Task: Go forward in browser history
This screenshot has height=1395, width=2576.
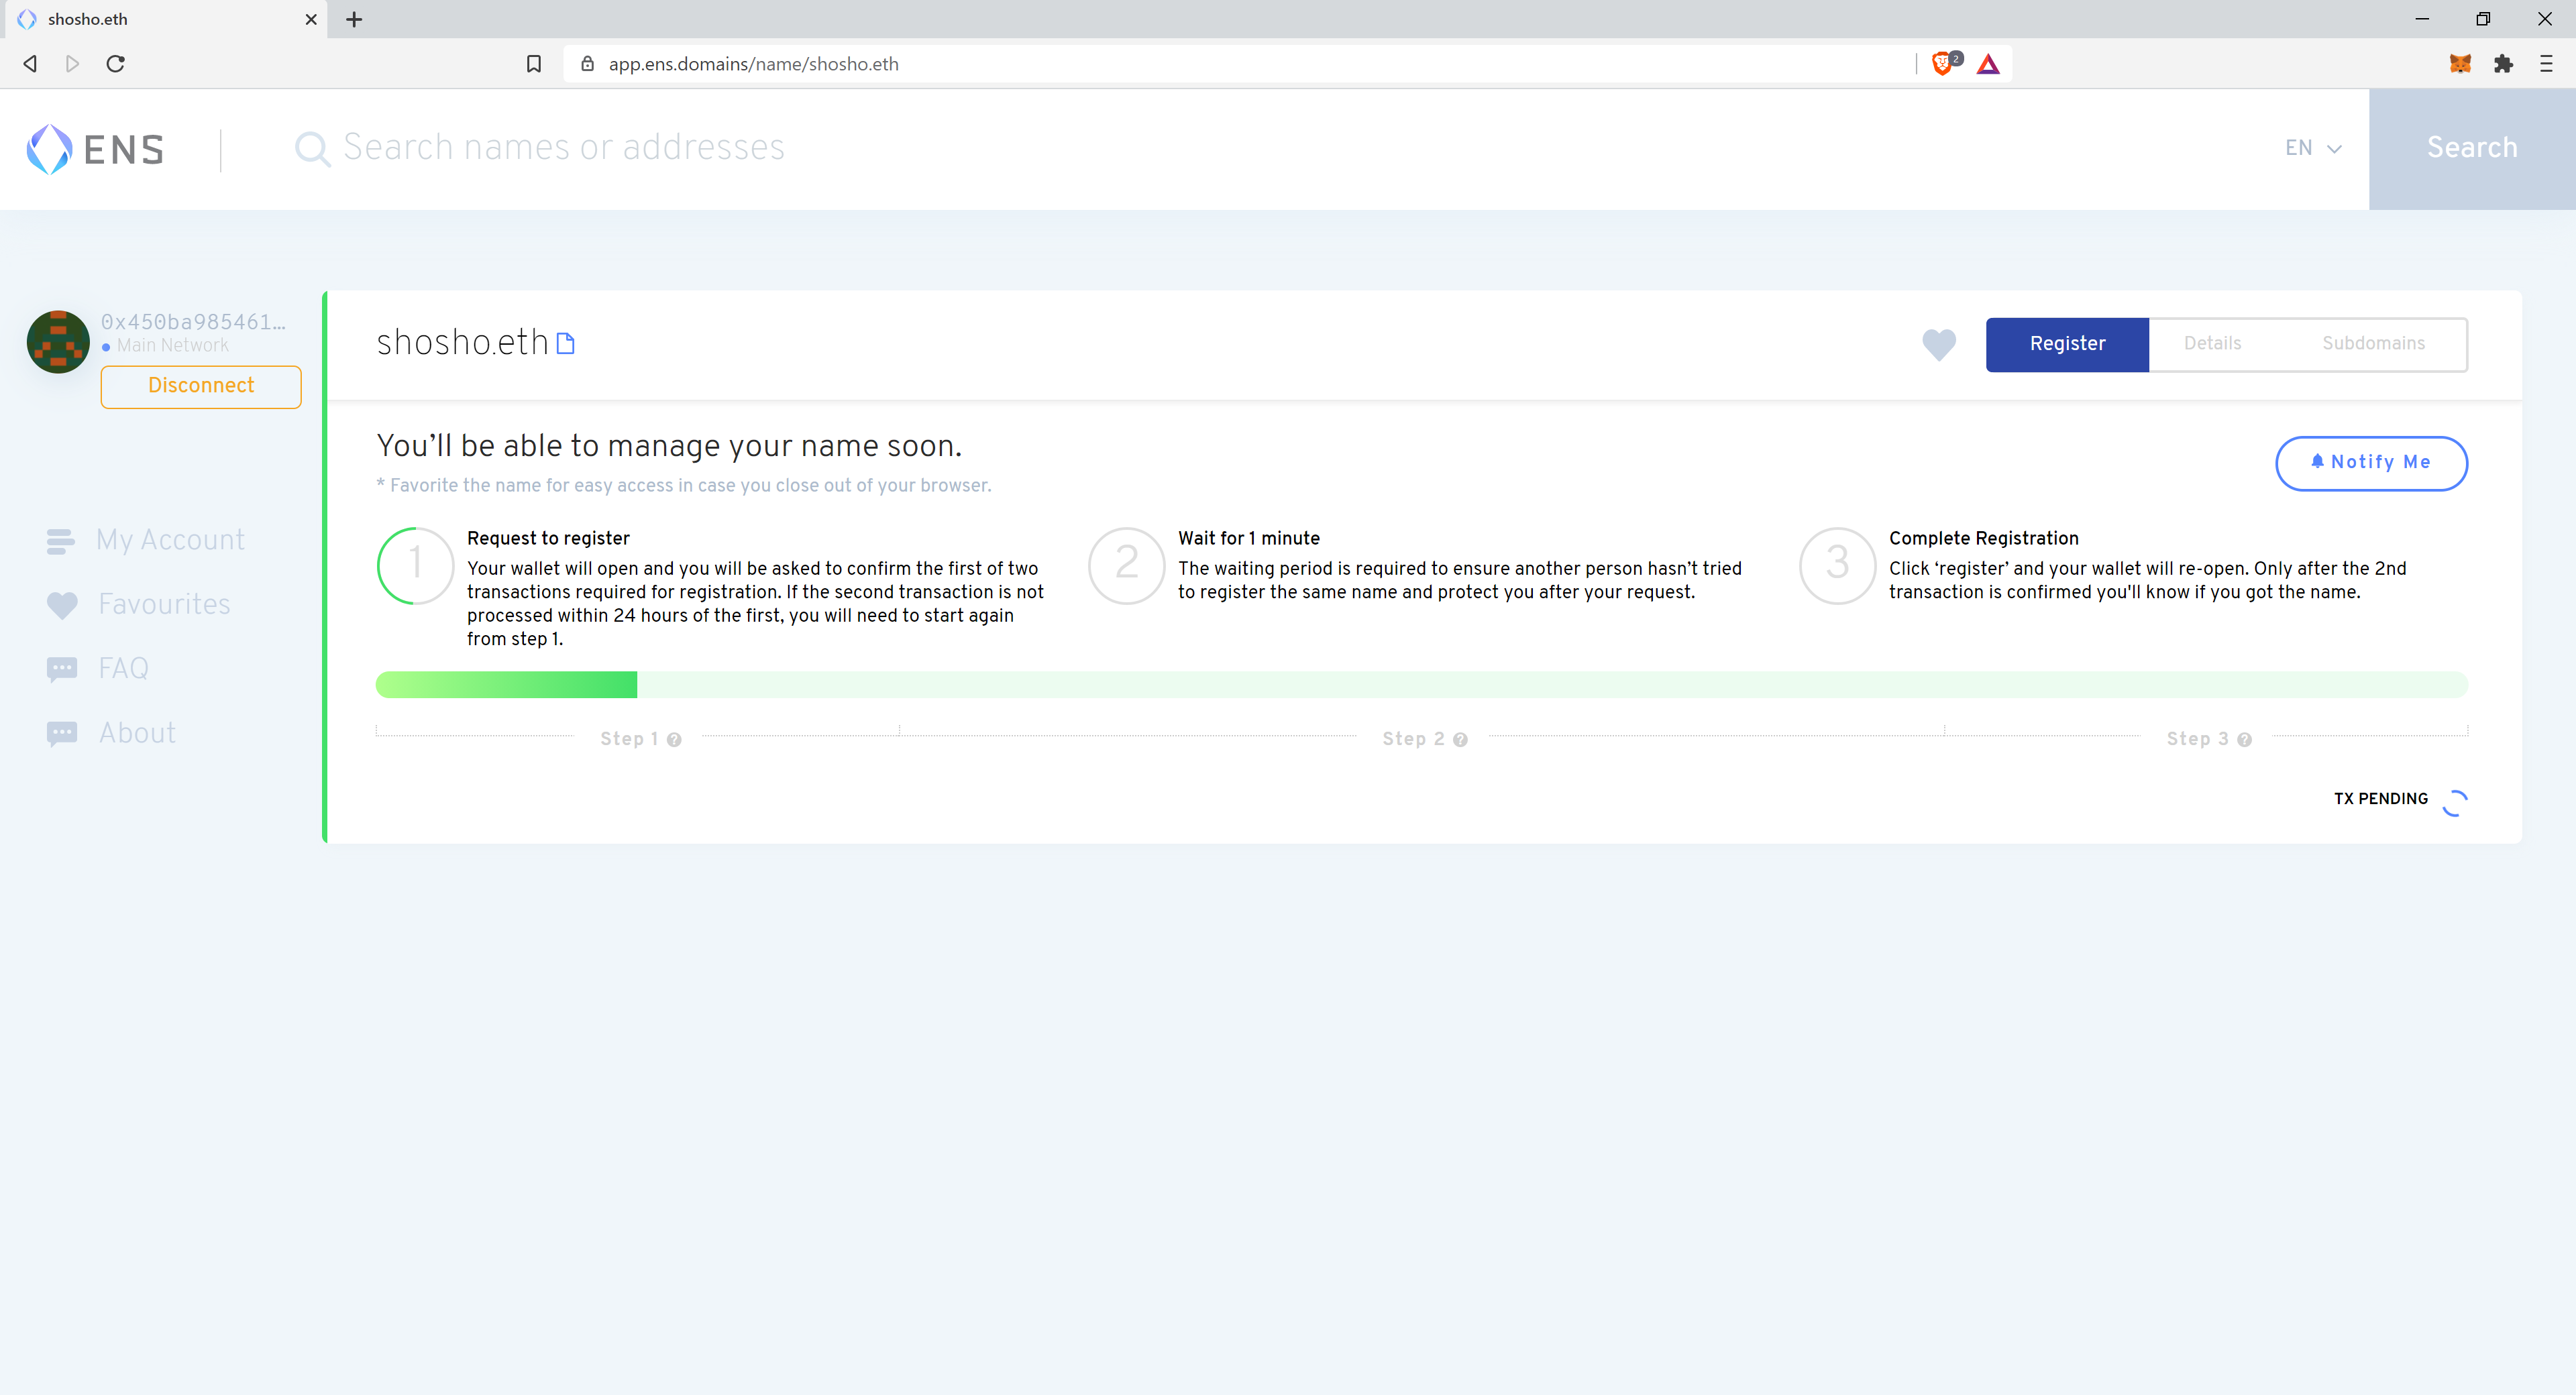Action: pyautogui.click(x=72, y=64)
